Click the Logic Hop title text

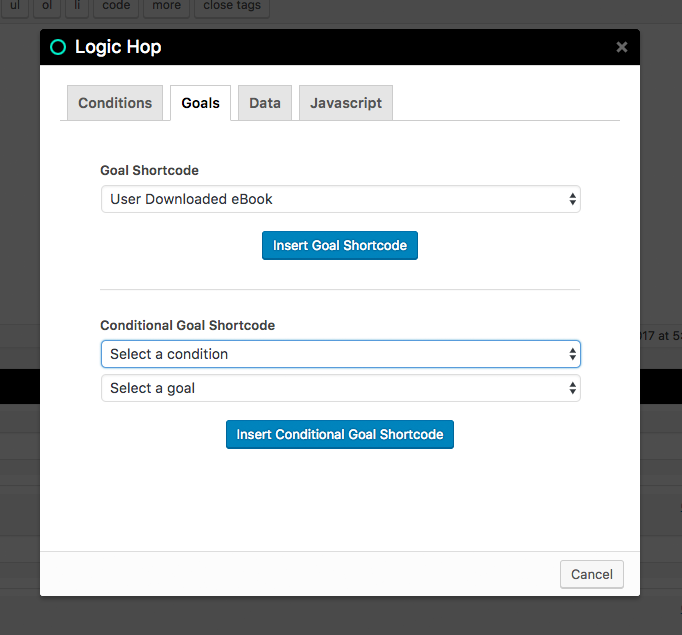coord(118,47)
